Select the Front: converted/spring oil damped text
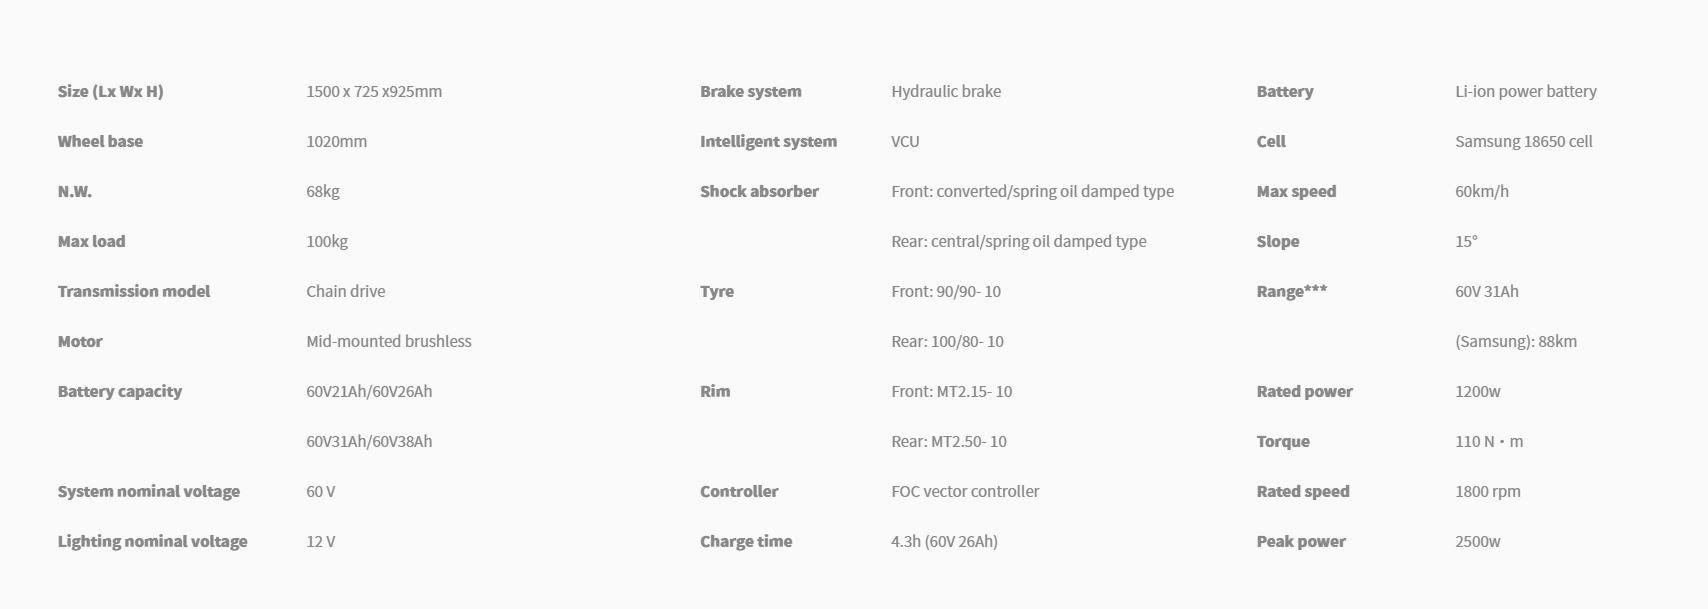This screenshot has width=1708, height=609. pos(1032,191)
